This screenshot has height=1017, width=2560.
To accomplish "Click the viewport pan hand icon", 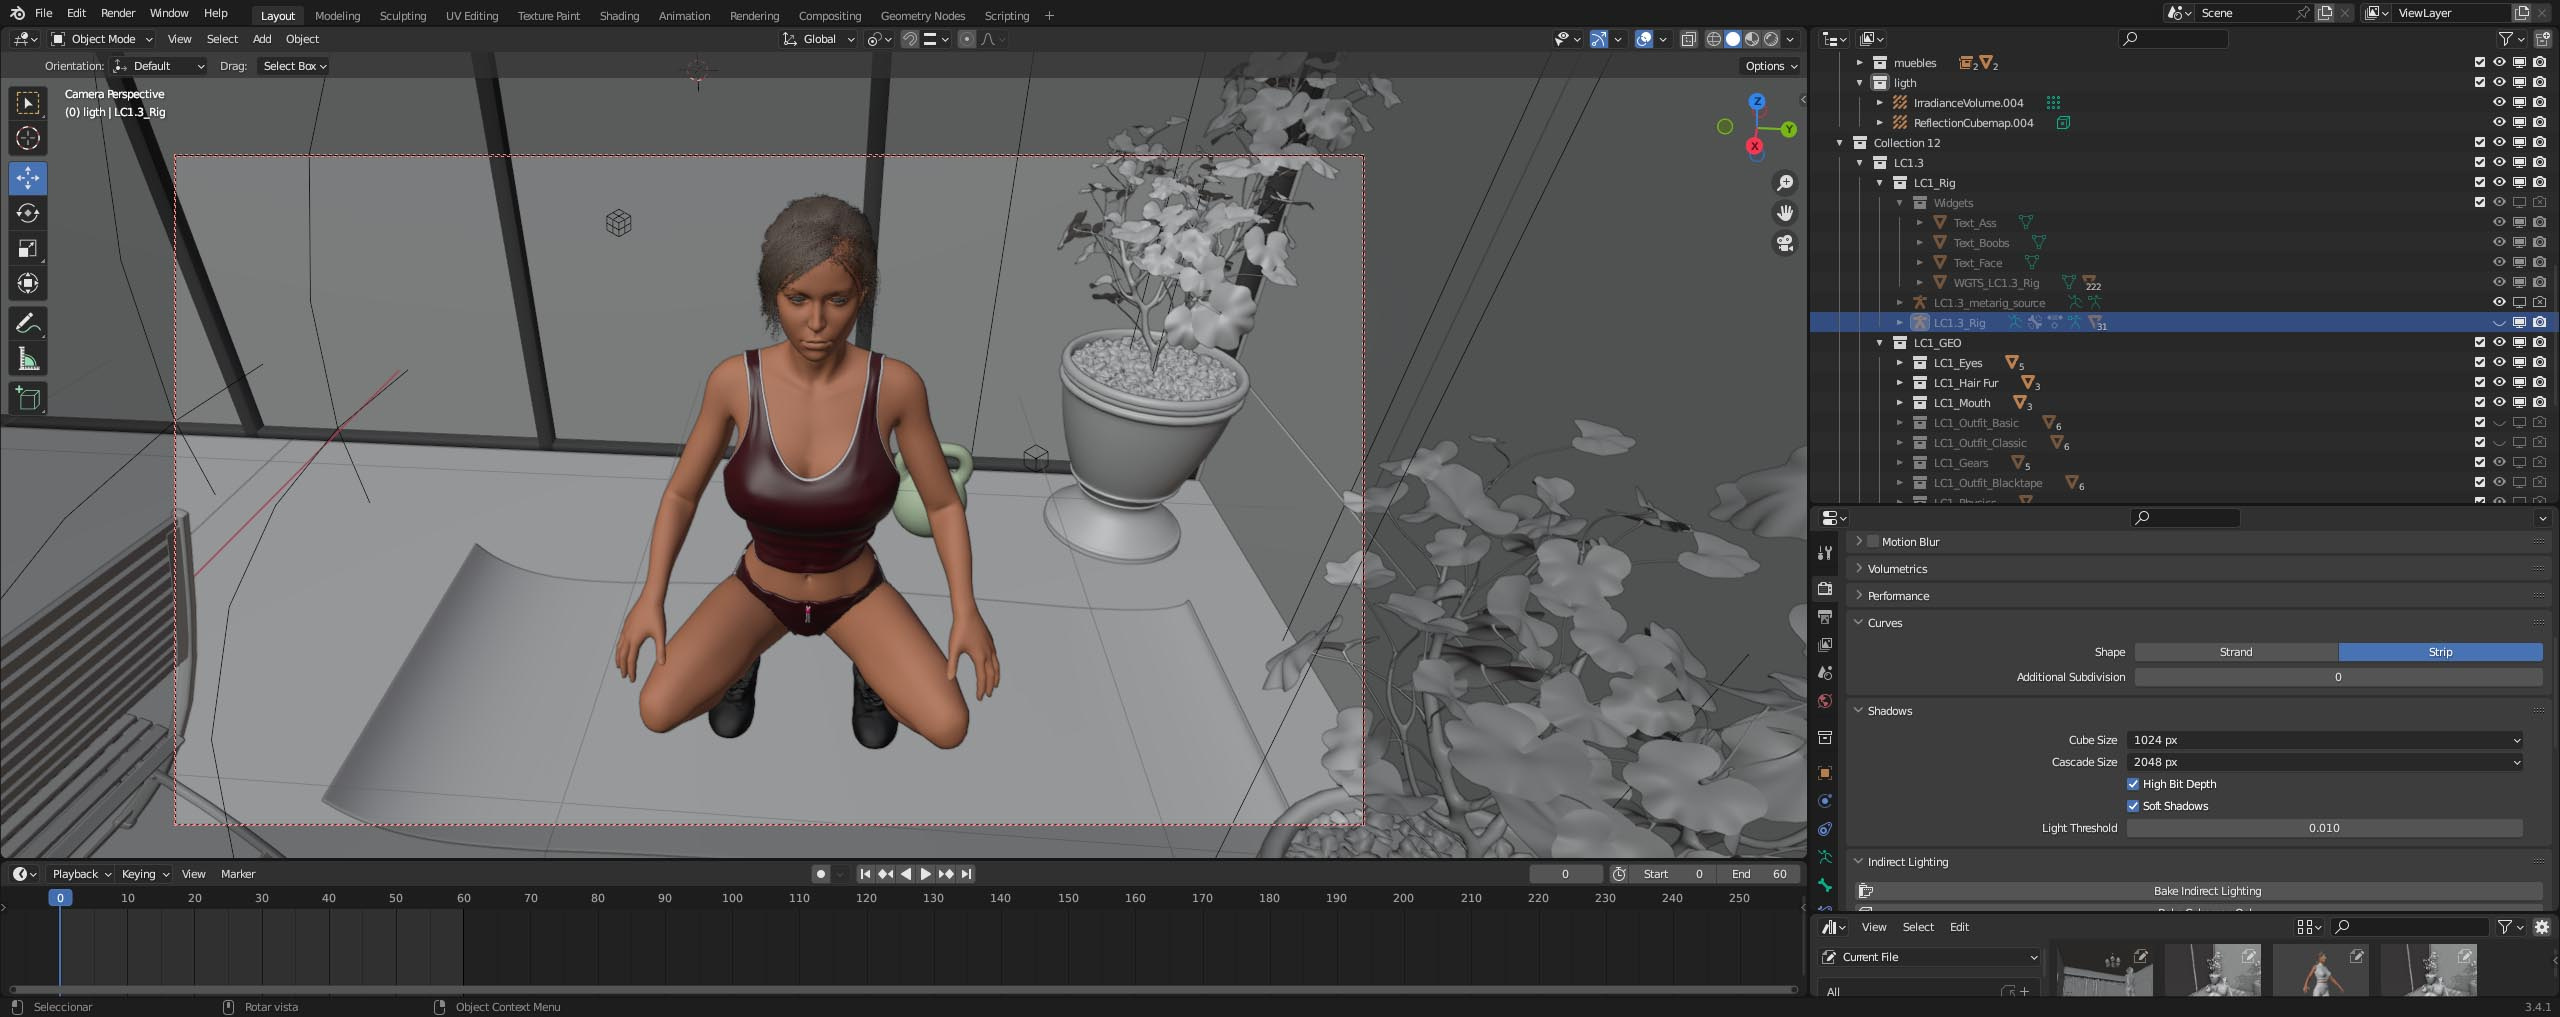I will (1785, 213).
